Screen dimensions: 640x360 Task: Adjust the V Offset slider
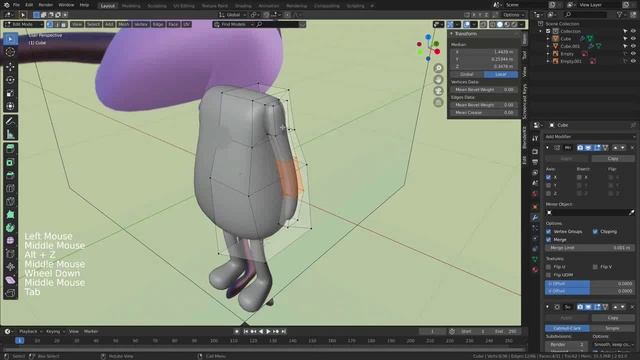point(590,291)
